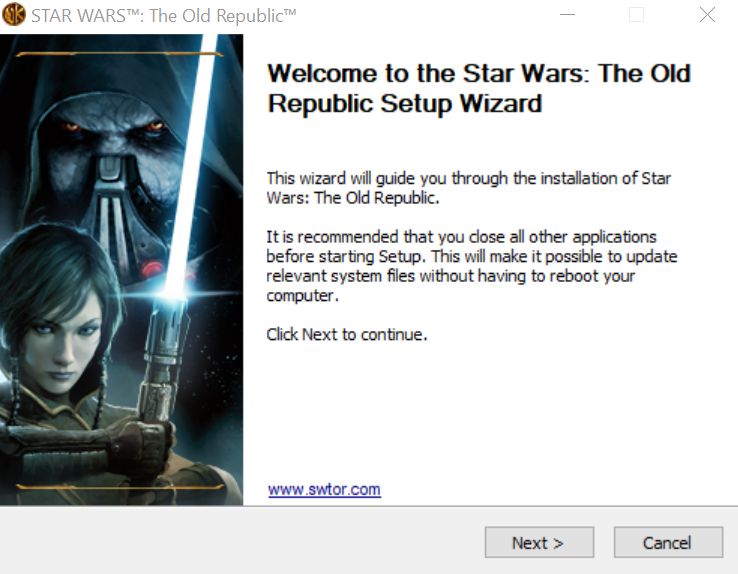Click the "This wizard will guide you" paragraph

tap(468, 188)
